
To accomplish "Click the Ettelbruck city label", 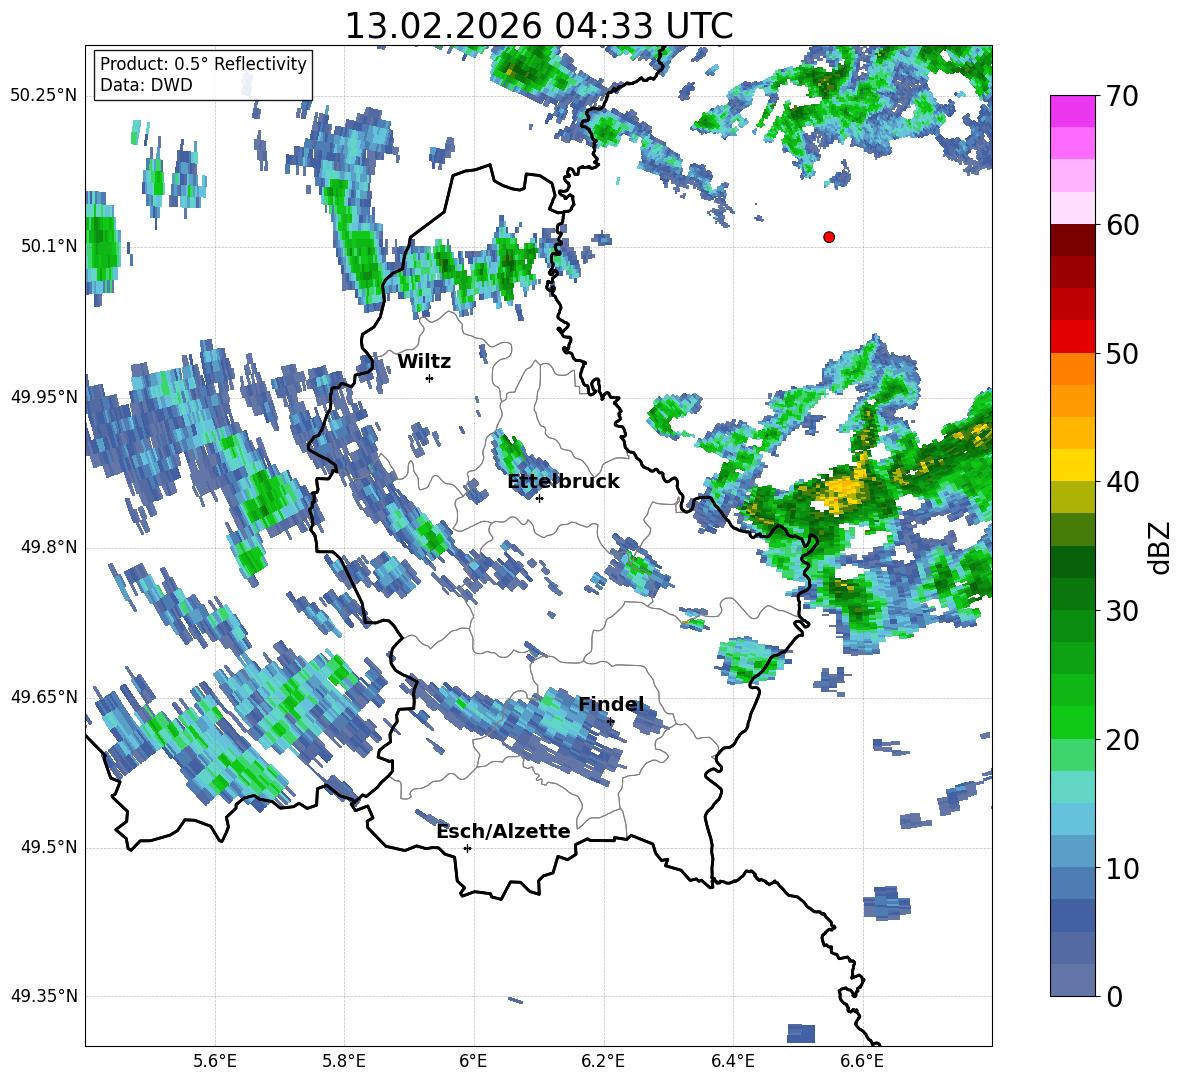I will point(563,482).
